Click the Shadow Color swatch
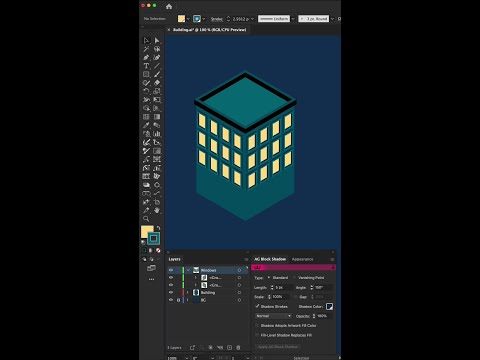480x360 pixels. 329,306
